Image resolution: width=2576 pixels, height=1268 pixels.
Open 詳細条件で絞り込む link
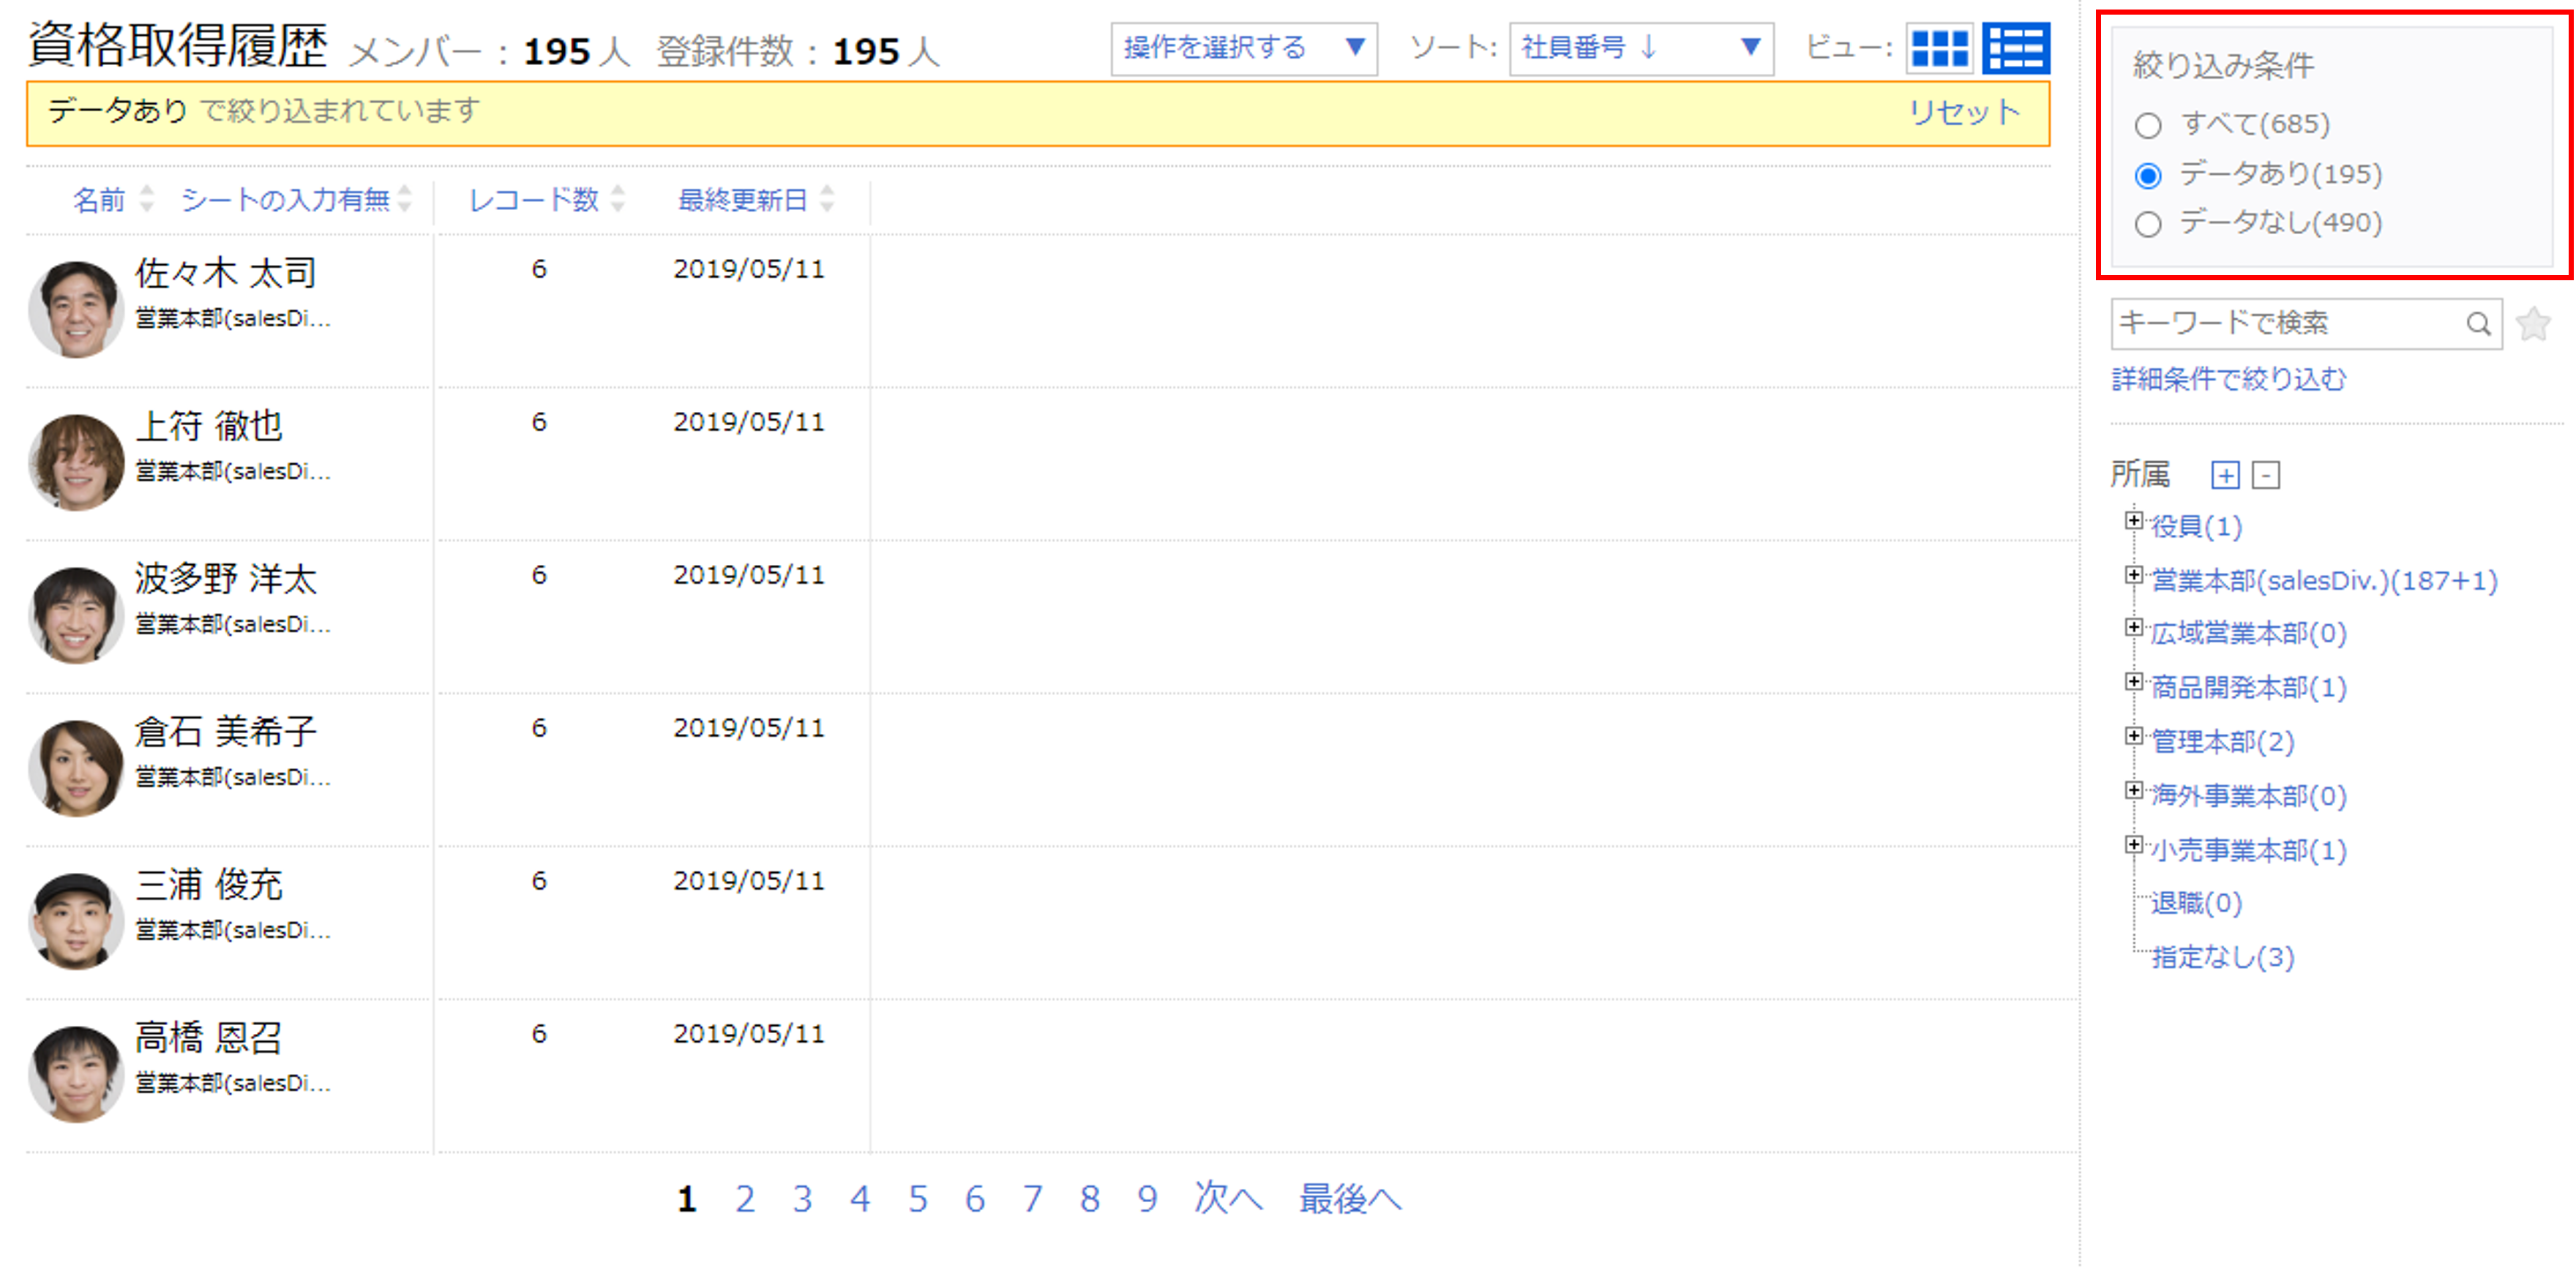pyautogui.click(x=2228, y=379)
